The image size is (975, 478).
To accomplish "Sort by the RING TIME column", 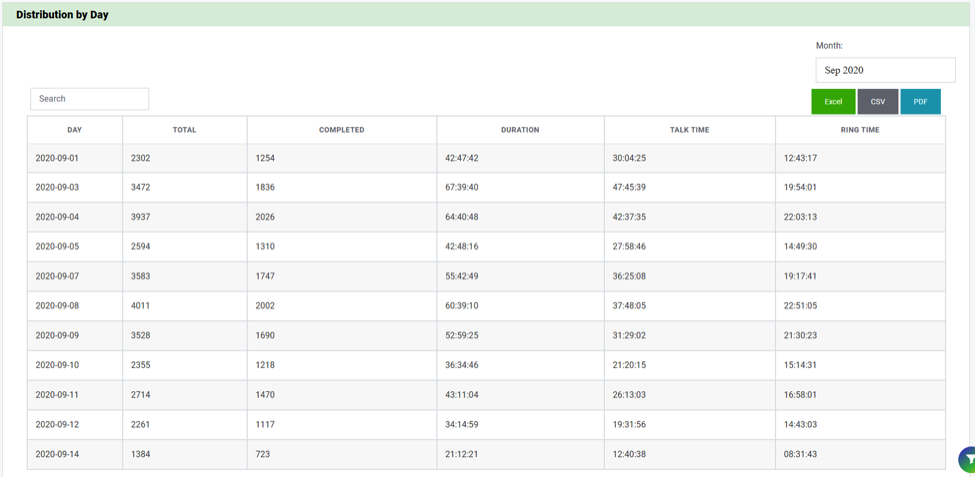I will coord(860,130).
